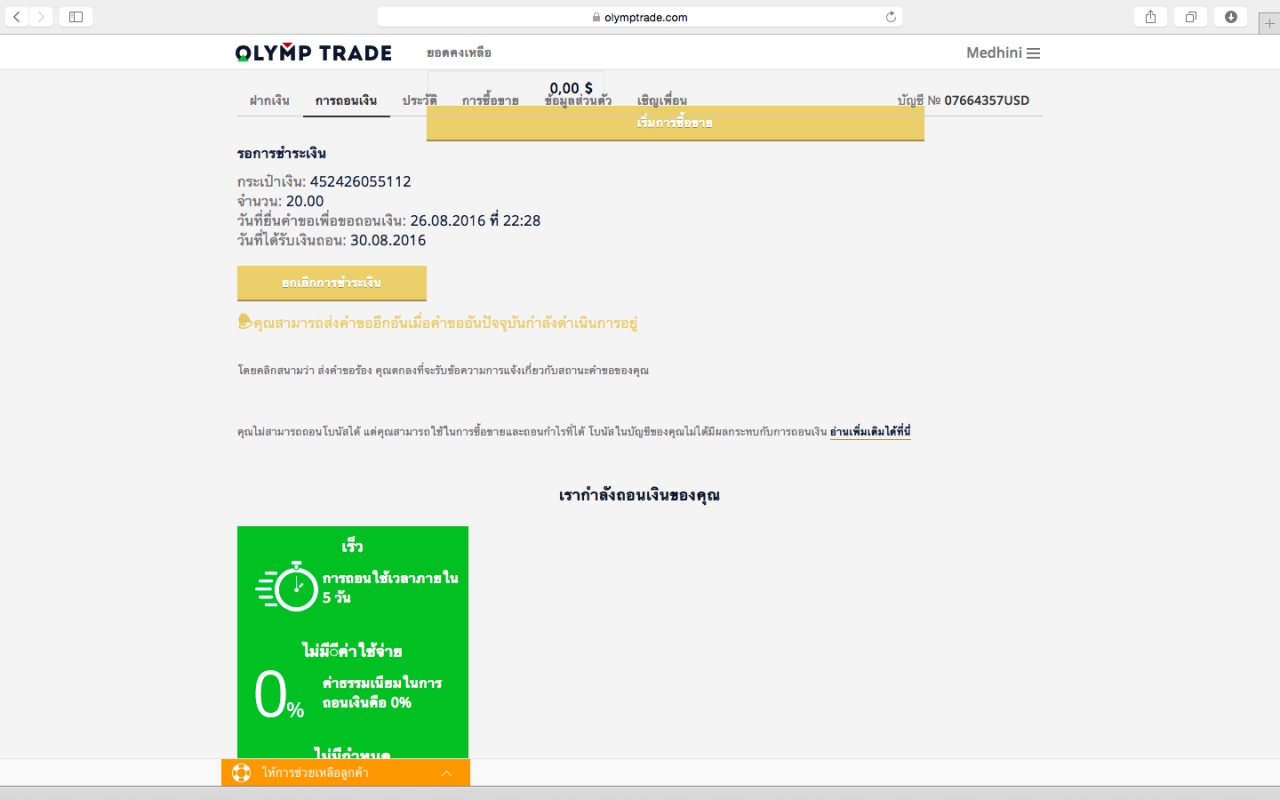The width and height of the screenshot is (1280, 800).
Task: Show all tabs overview
Action: (1191, 17)
